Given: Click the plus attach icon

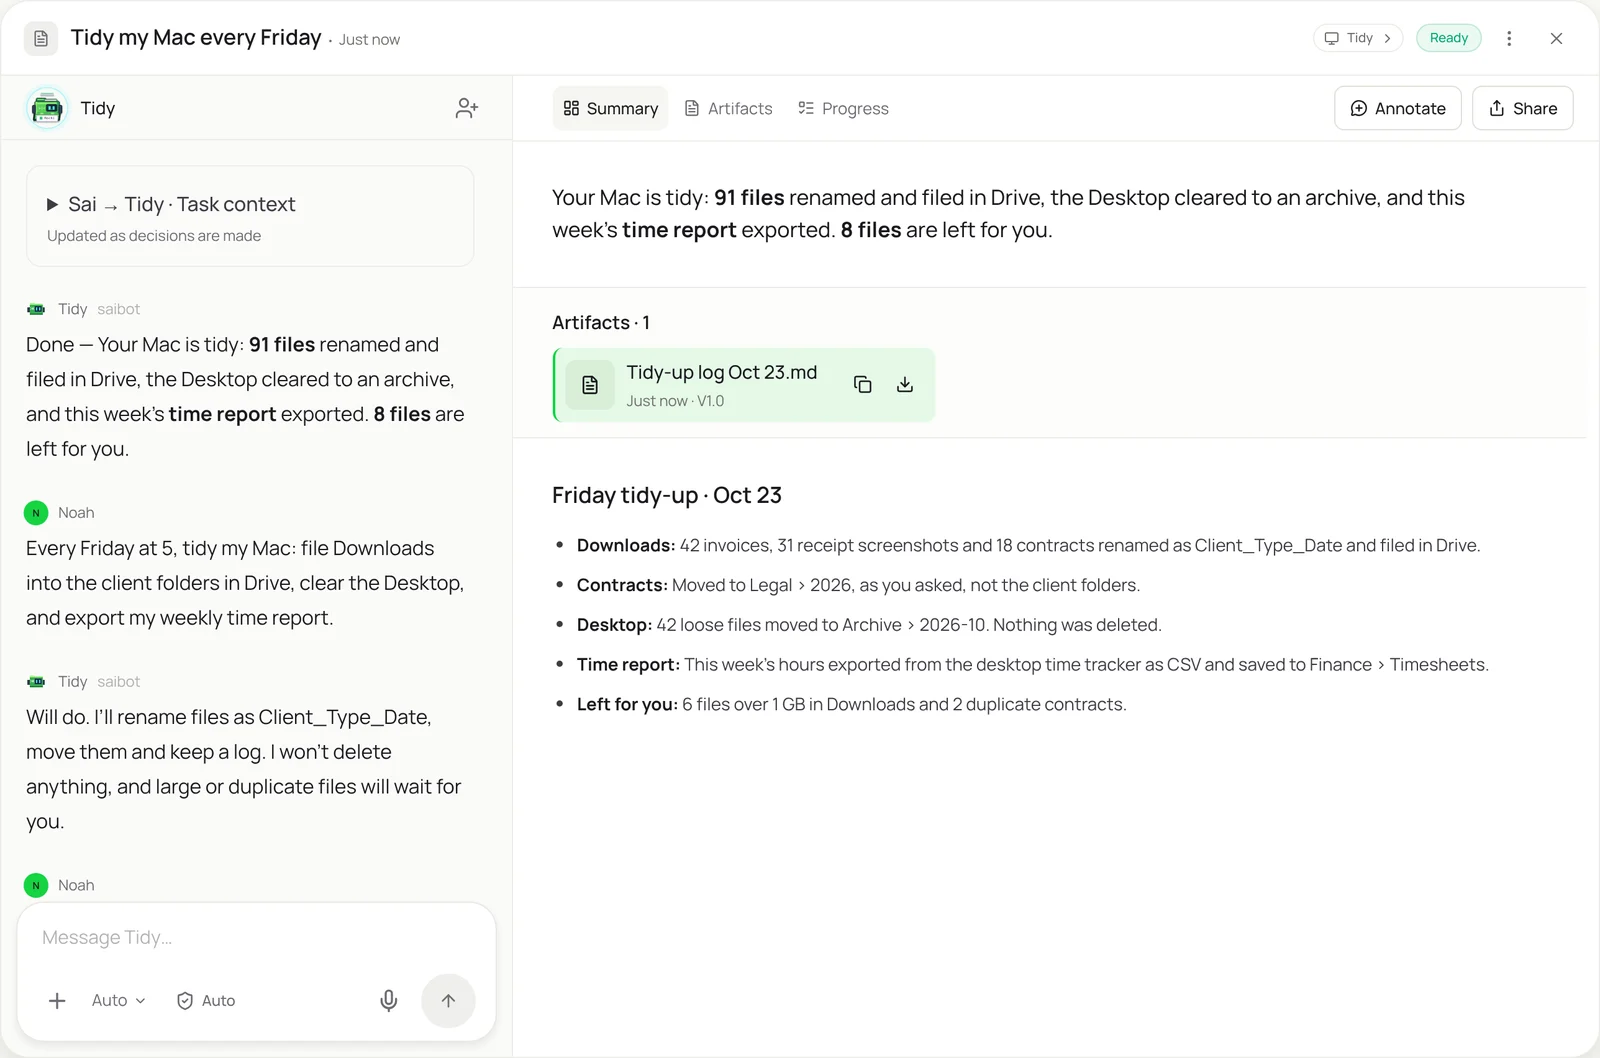Looking at the screenshot, I should tap(57, 1000).
